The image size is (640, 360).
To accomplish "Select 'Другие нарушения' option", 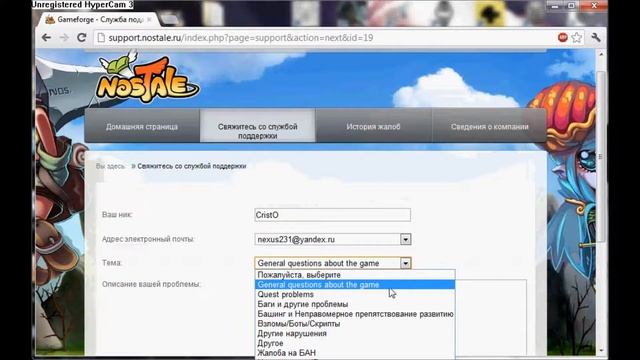I will tap(355, 333).
